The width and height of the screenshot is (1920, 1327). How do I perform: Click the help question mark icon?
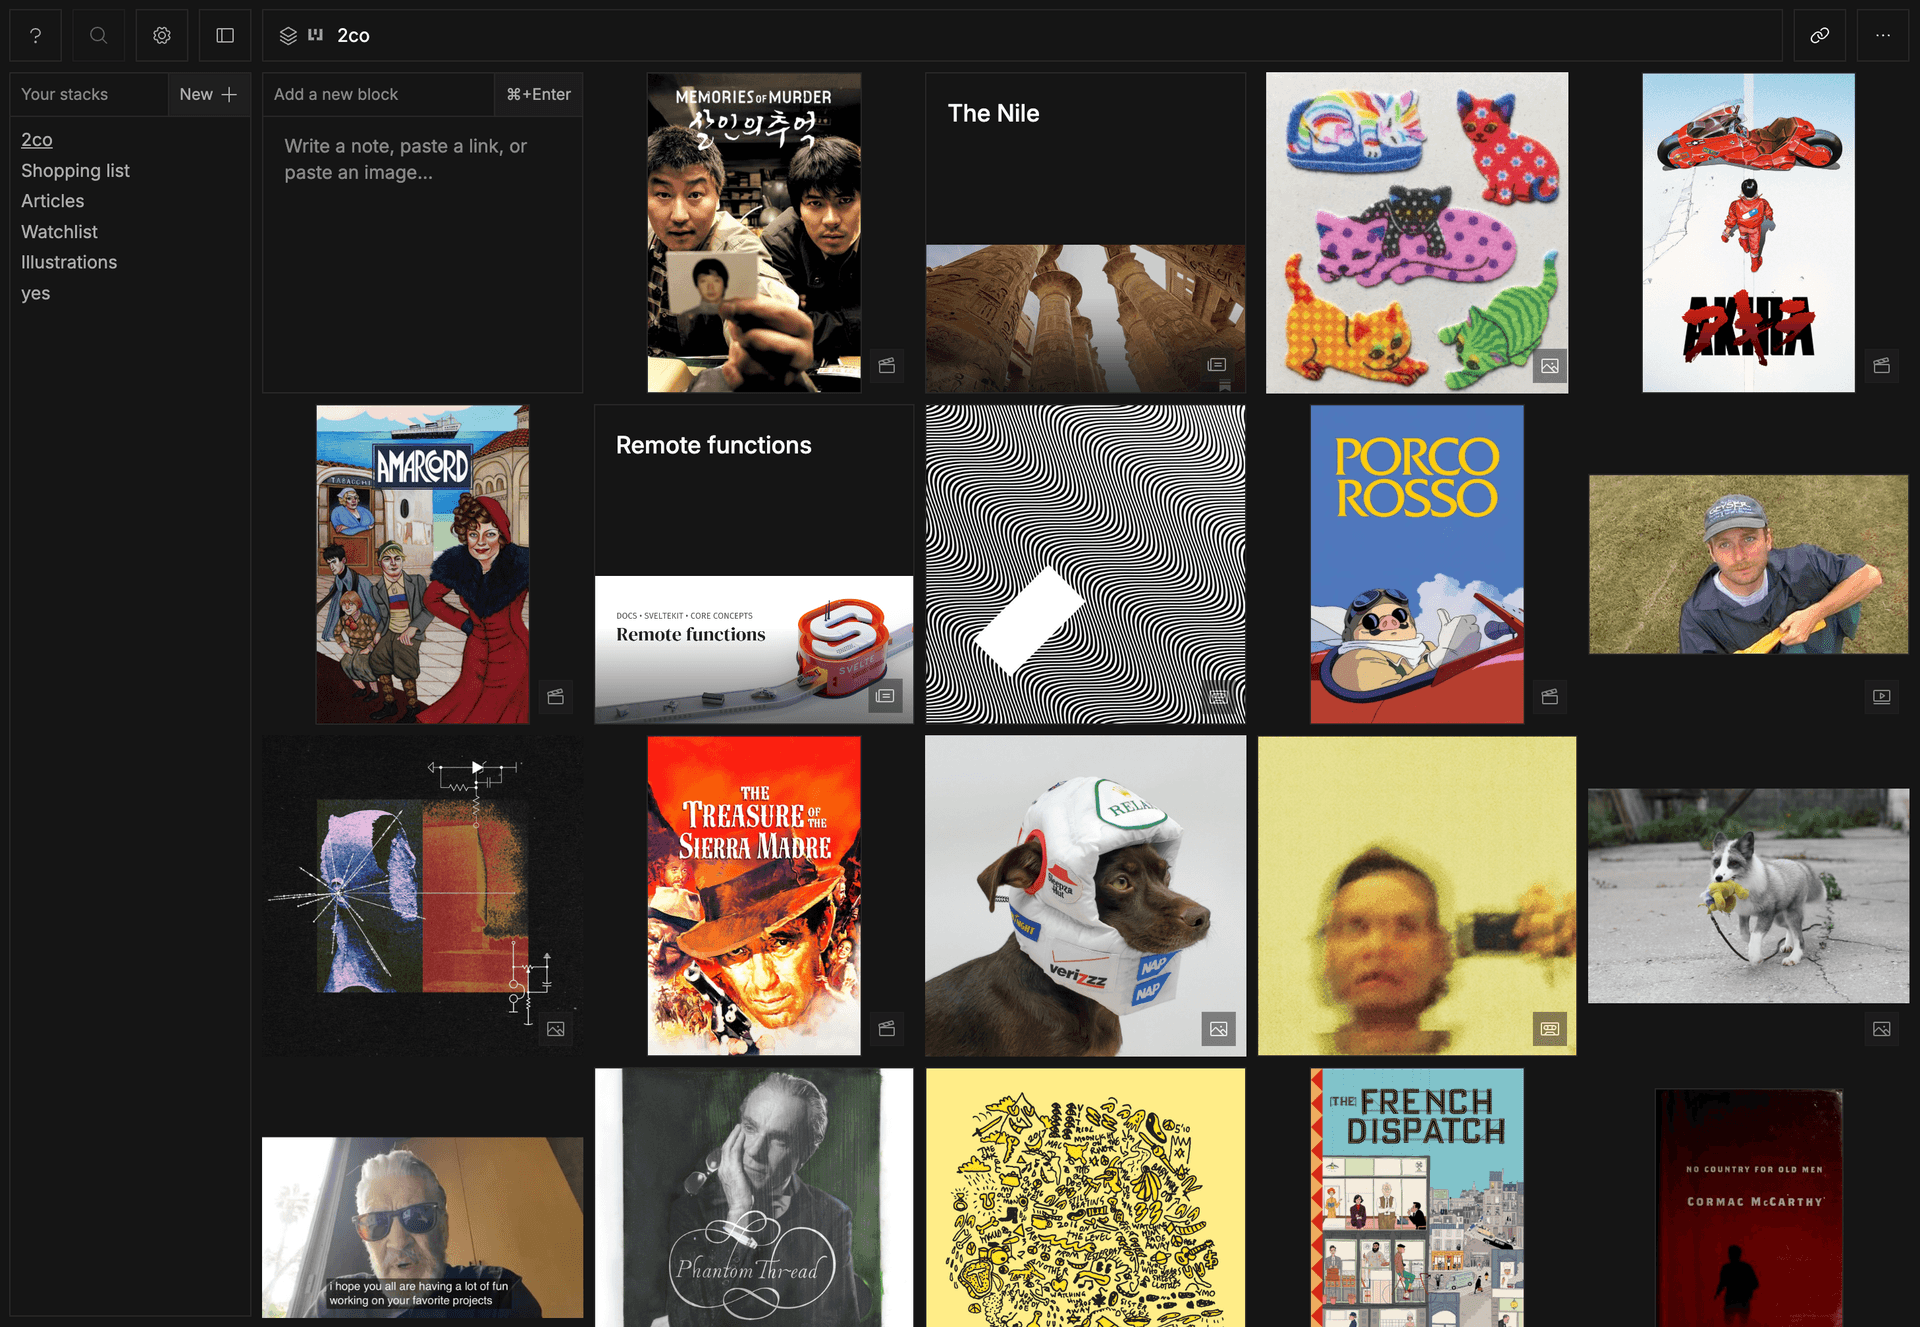(x=36, y=35)
